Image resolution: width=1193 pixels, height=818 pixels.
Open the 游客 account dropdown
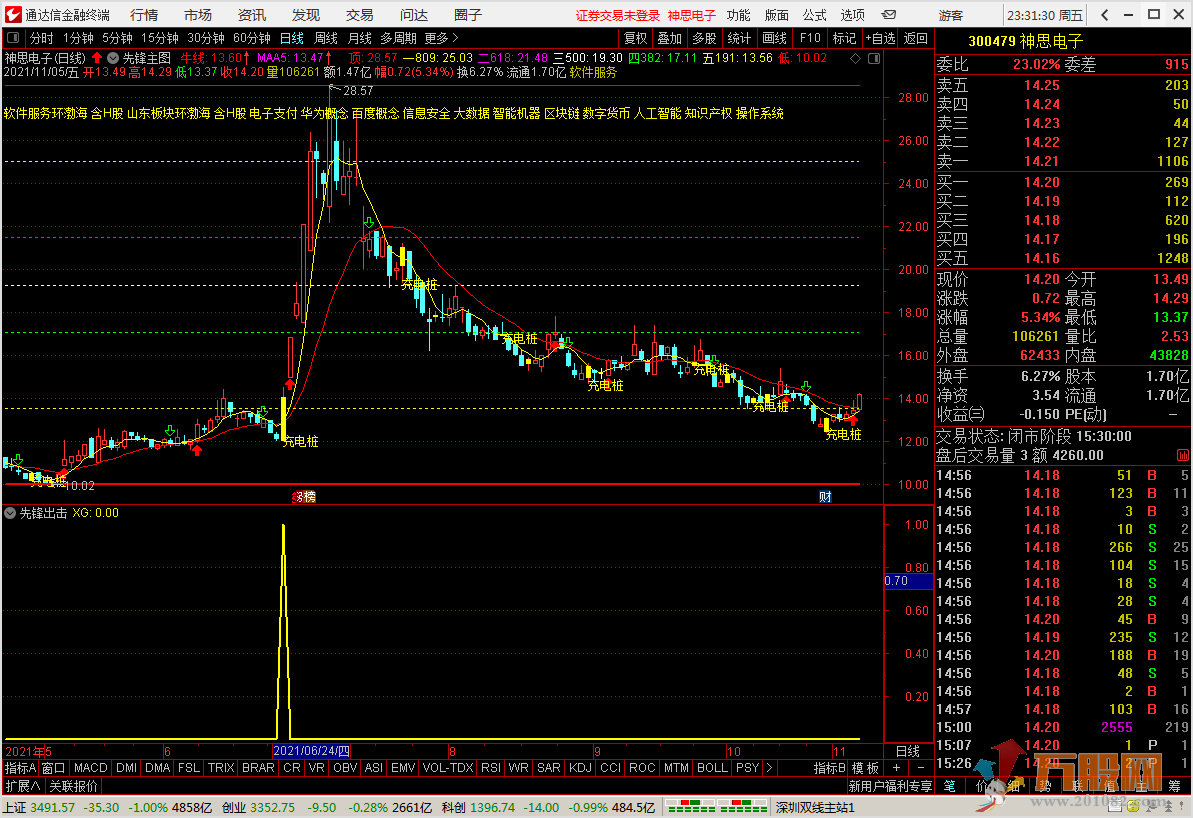pyautogui.click(x=950, y=14)
